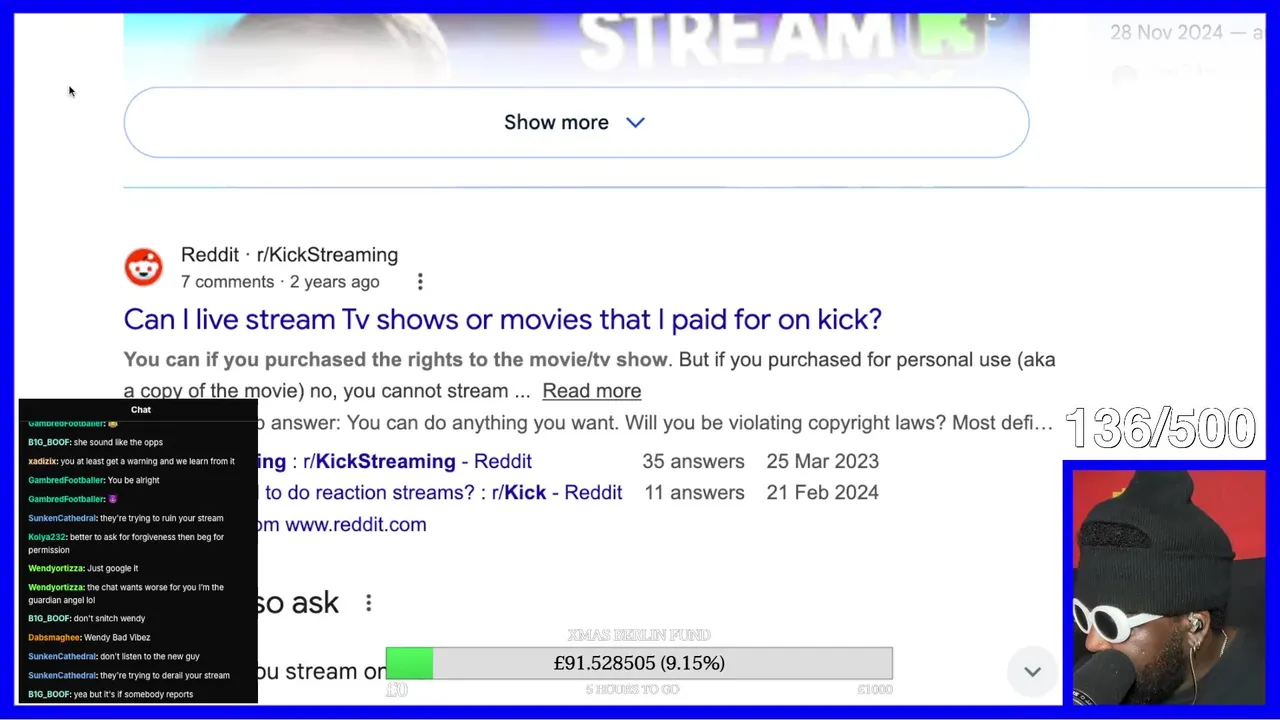1280x720 pixels.
Task: Click '11 answers' text
Action: click(693, 492)
